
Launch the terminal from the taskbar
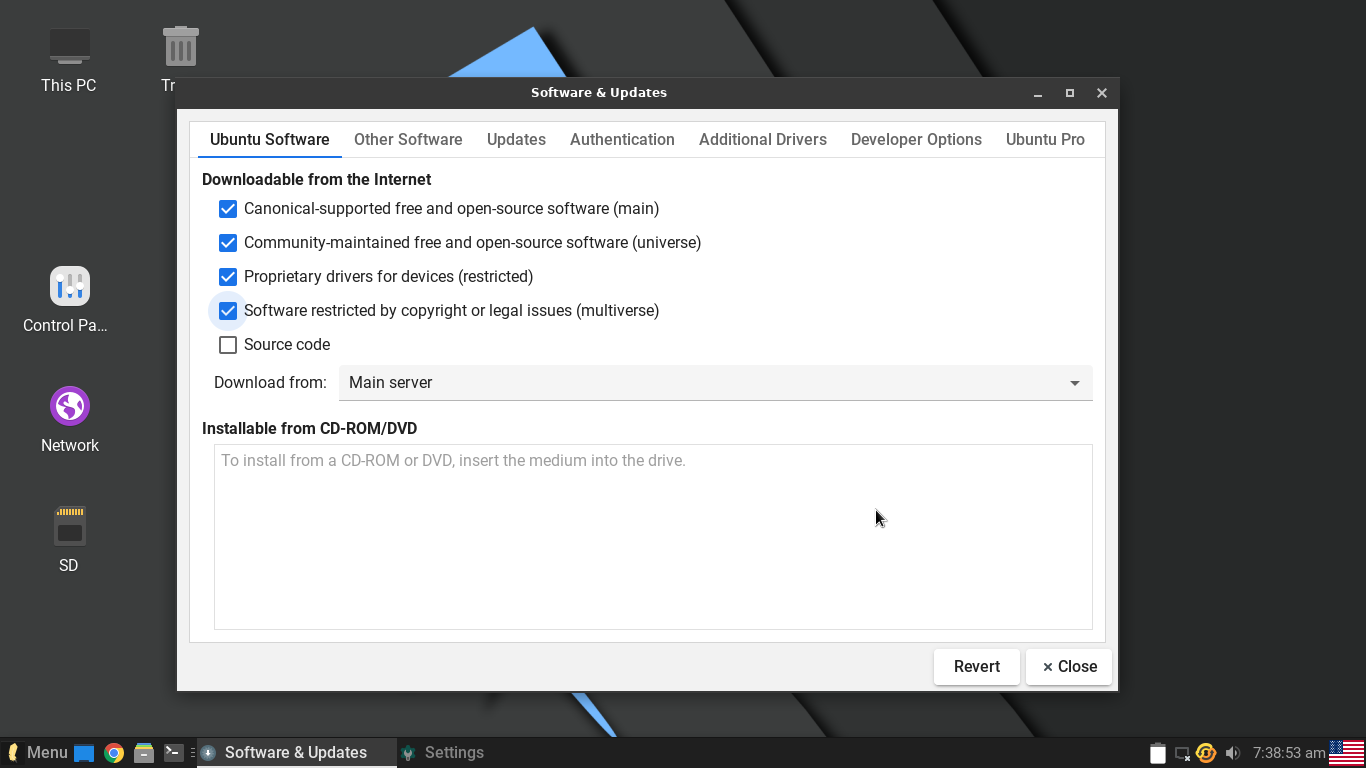(174, 753)
